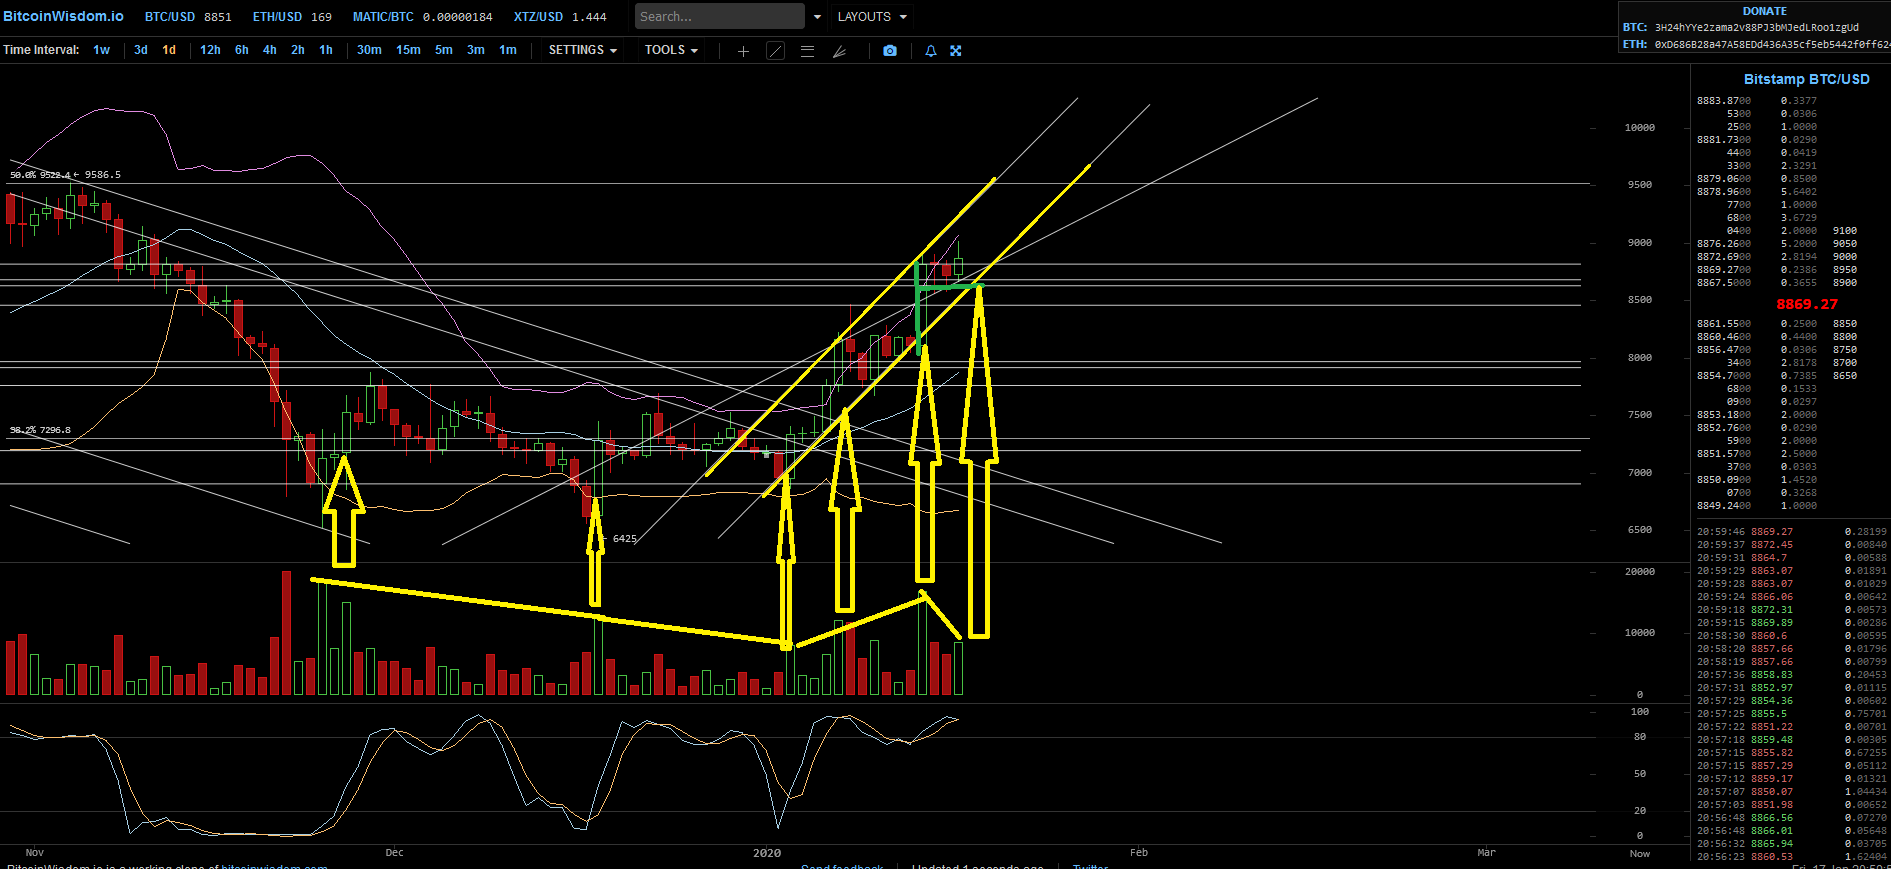Select the 15m time interval
The height and width of the screenshot is (869, 1891).
408,50
